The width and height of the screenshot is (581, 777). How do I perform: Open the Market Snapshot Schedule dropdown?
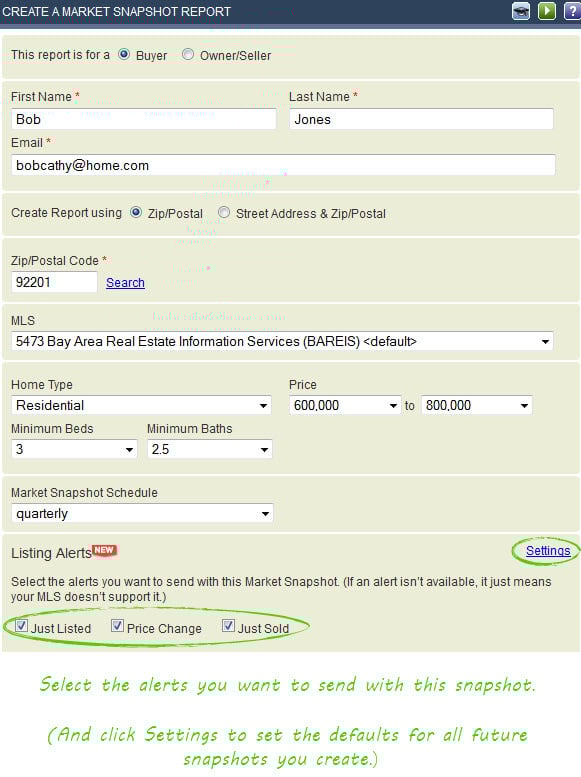pyautogui.click(x=142, y=513)
